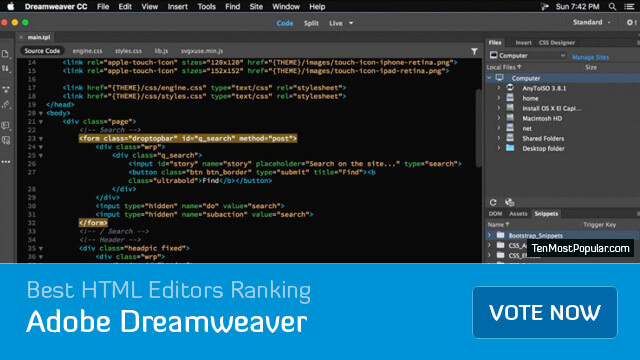The width and height of the screenshot is (640, 360).
Task: Click the Remove Comment icon
Action: point(6,140)
